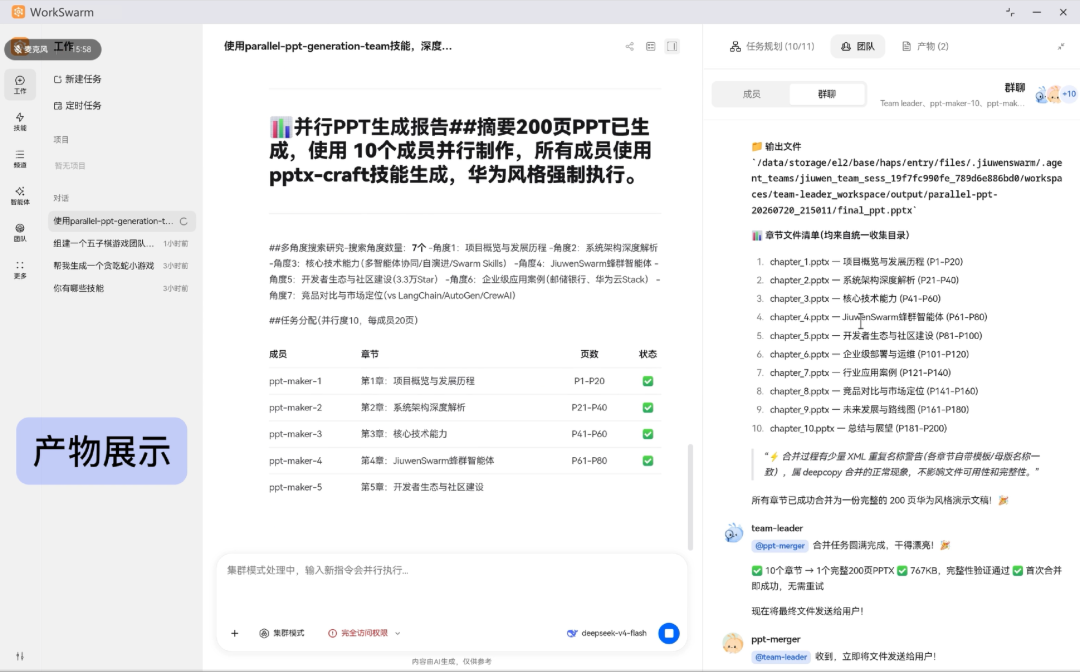Click the plus attachment icon in input bar
This screenshot has height=672, width=1080.
234,633
